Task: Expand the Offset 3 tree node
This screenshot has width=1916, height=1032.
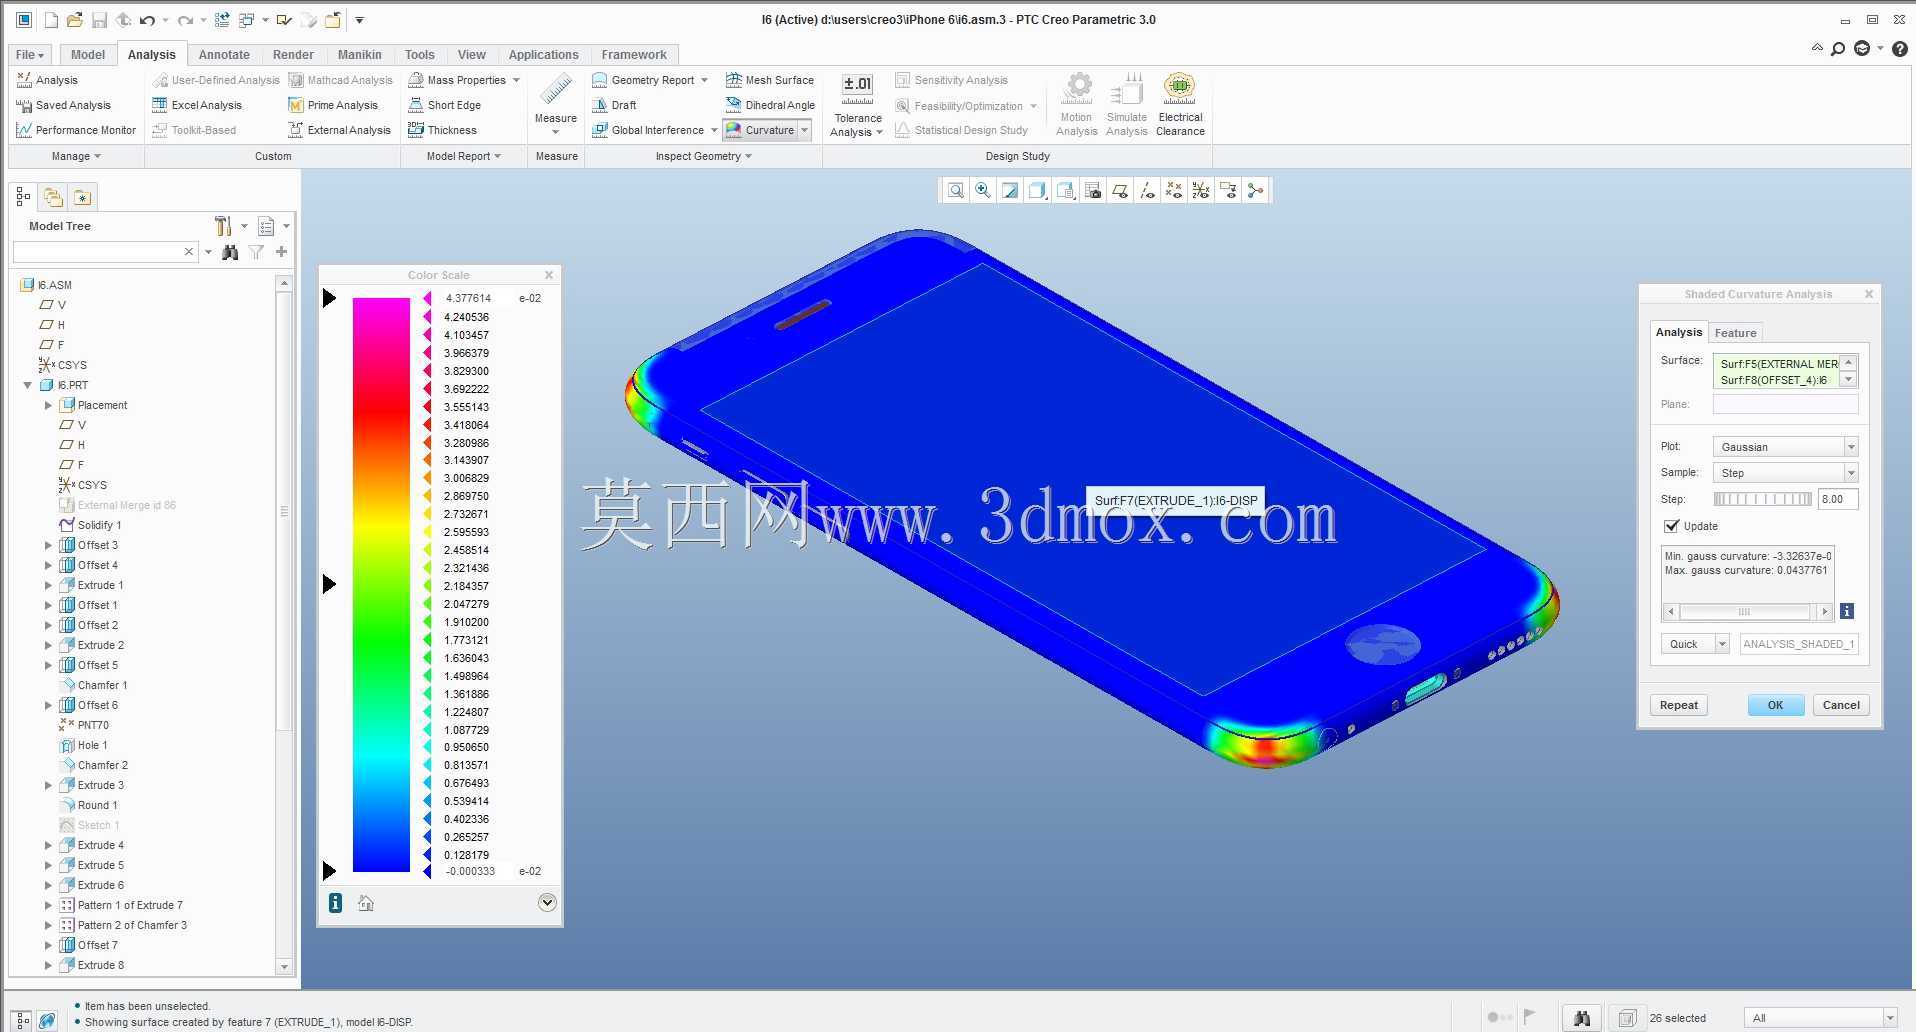Action: 48,545
